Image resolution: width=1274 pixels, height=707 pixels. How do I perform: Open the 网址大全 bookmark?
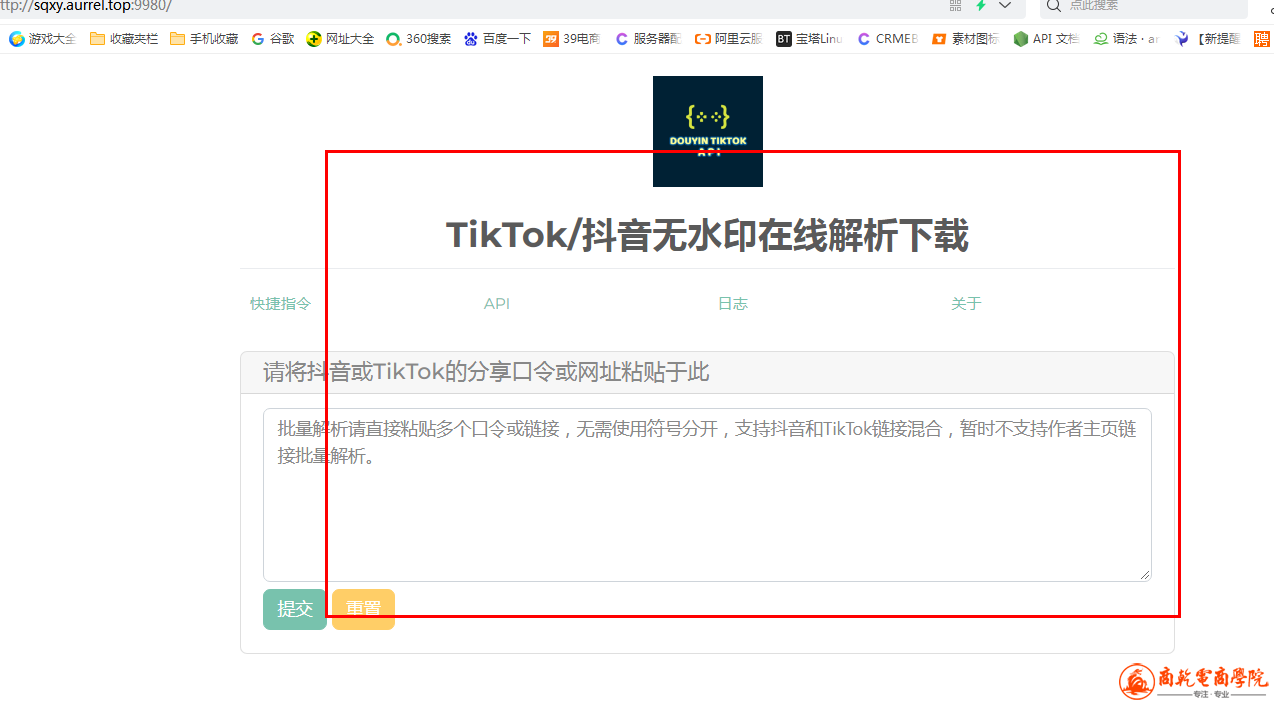340,39
